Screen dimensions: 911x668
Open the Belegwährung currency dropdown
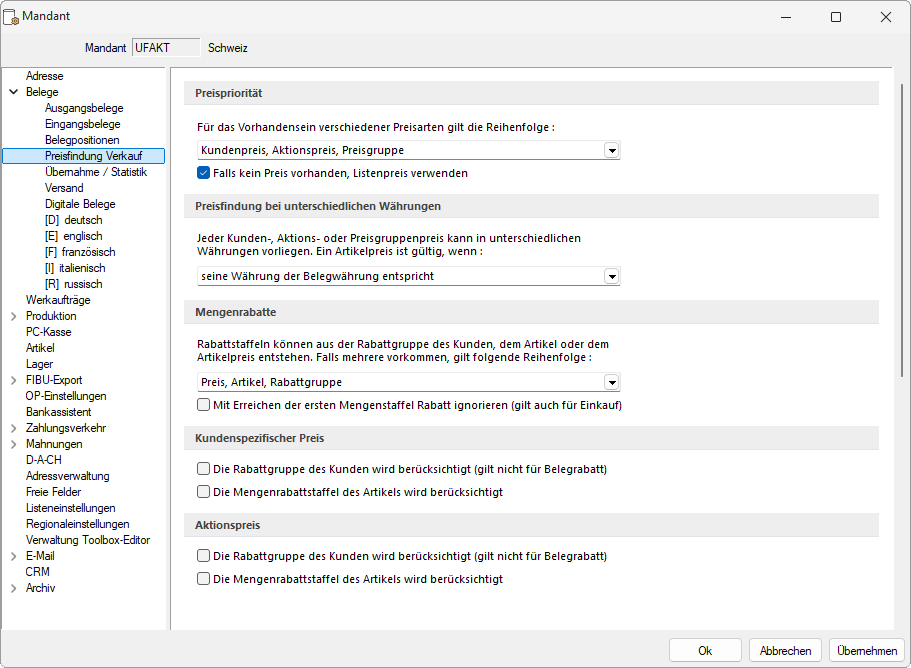pos(611,276)
